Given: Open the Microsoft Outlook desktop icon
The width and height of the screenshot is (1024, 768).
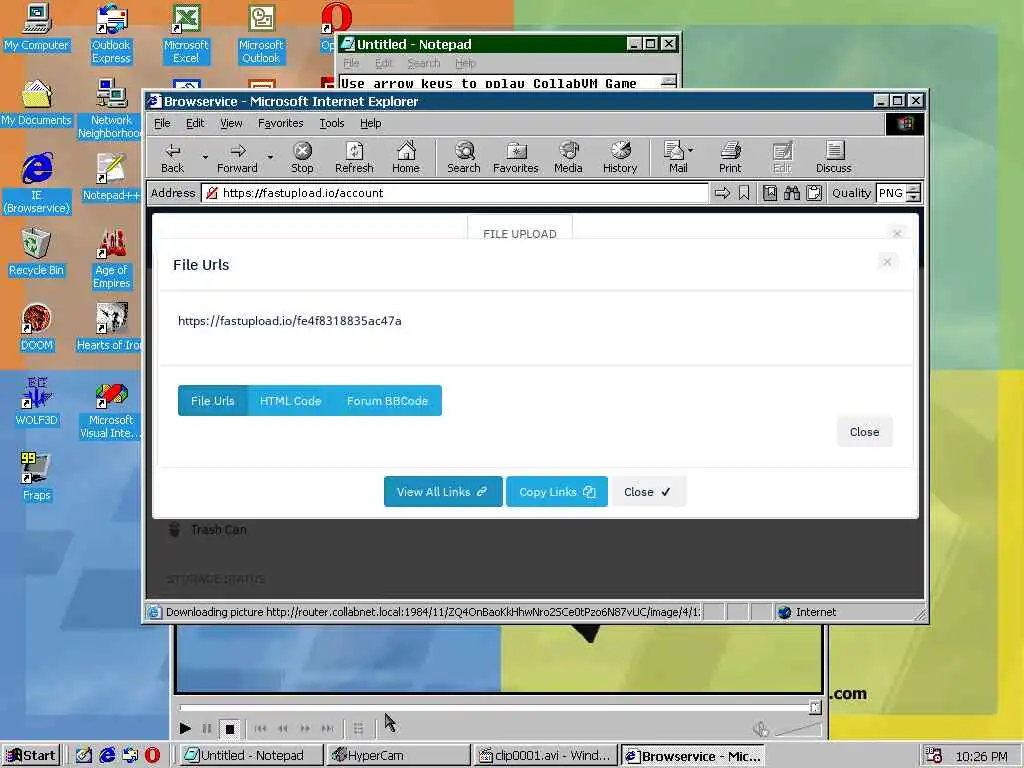Looking at the screenshot, I should coord(261,34).
